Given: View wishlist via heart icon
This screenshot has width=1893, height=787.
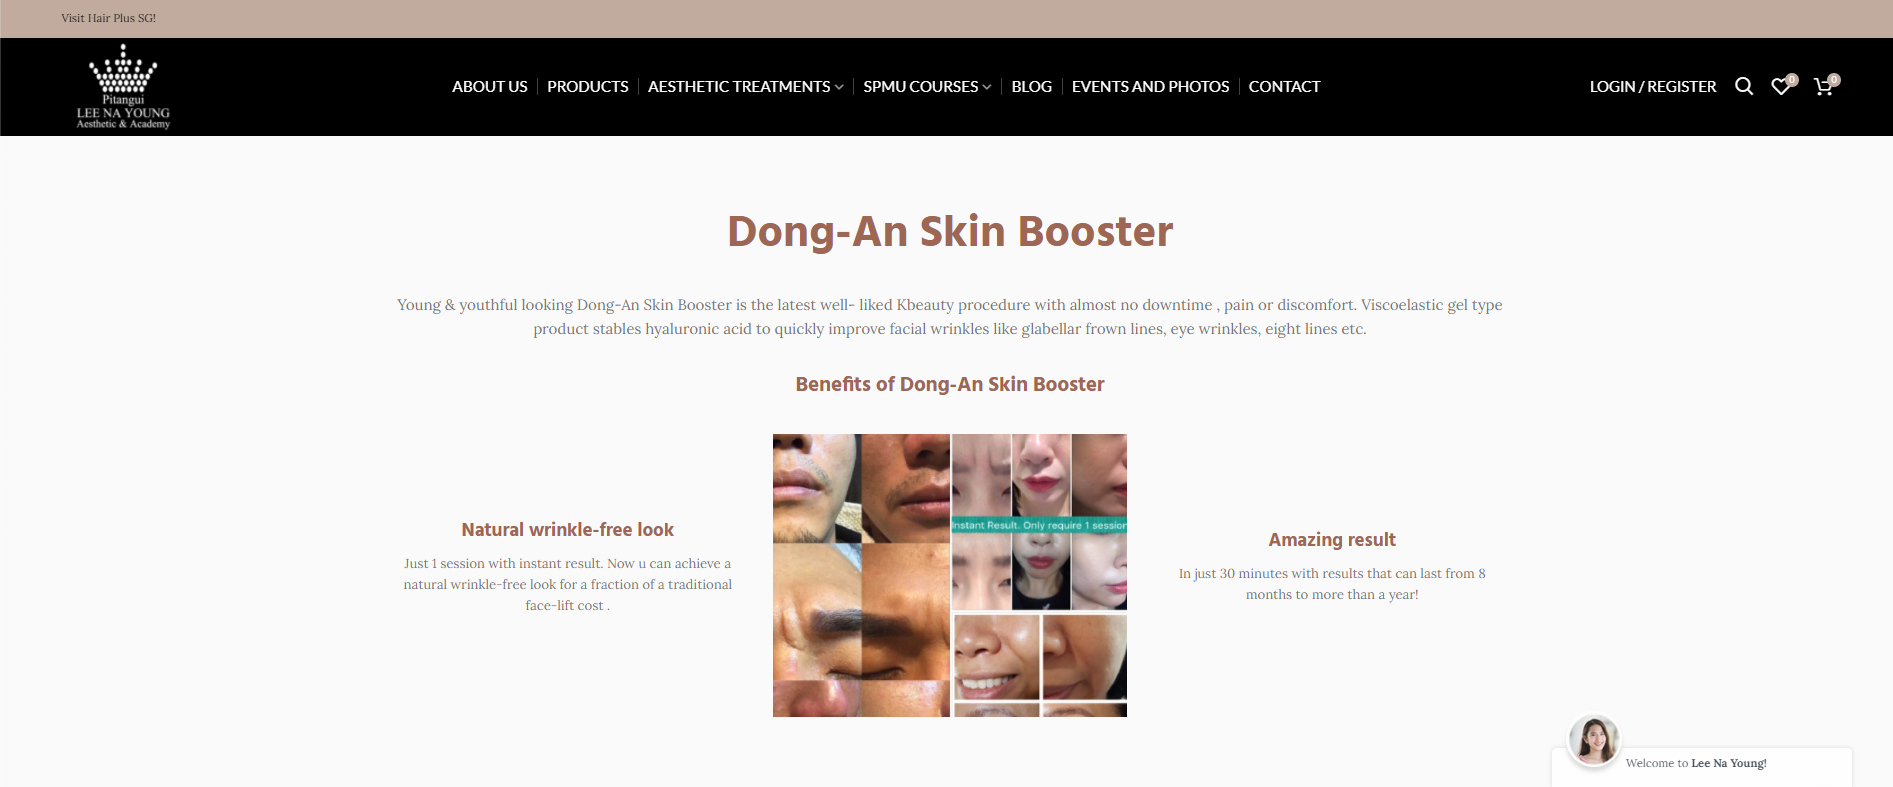Looking at the screenshot, I should tap(1783, 86).
